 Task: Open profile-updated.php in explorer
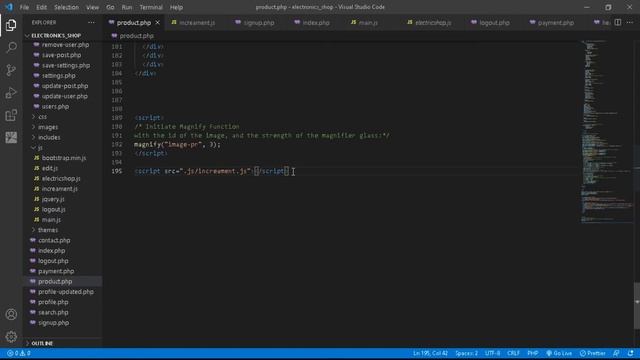click(x=66, y=292)
